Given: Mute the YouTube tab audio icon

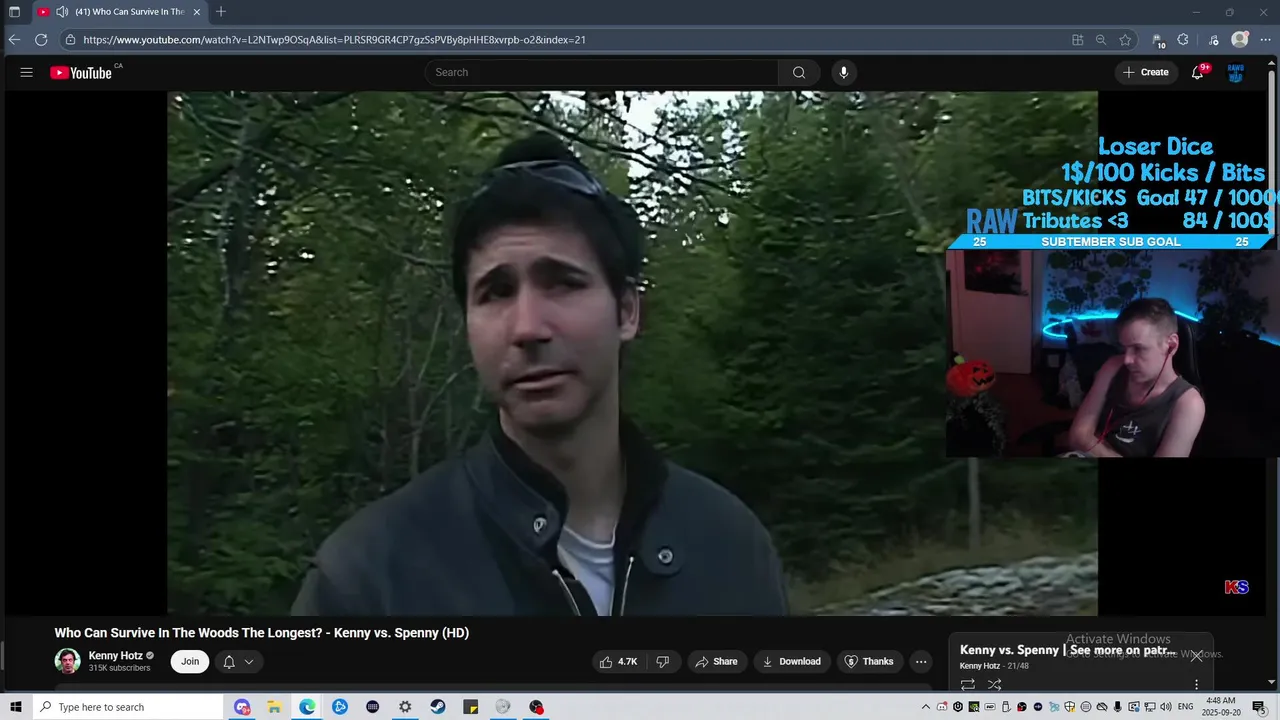Looking at the screenshot, I should pyautogui.click(x=62, y=12).
